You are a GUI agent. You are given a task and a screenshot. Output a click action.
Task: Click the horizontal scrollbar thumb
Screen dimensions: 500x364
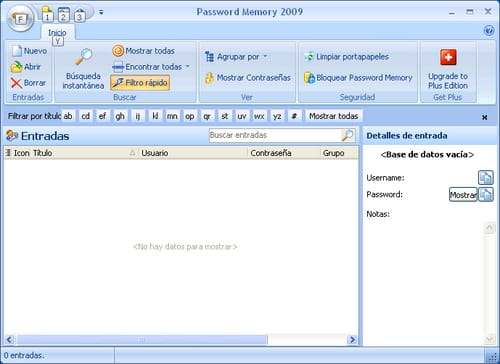[142, 340]
